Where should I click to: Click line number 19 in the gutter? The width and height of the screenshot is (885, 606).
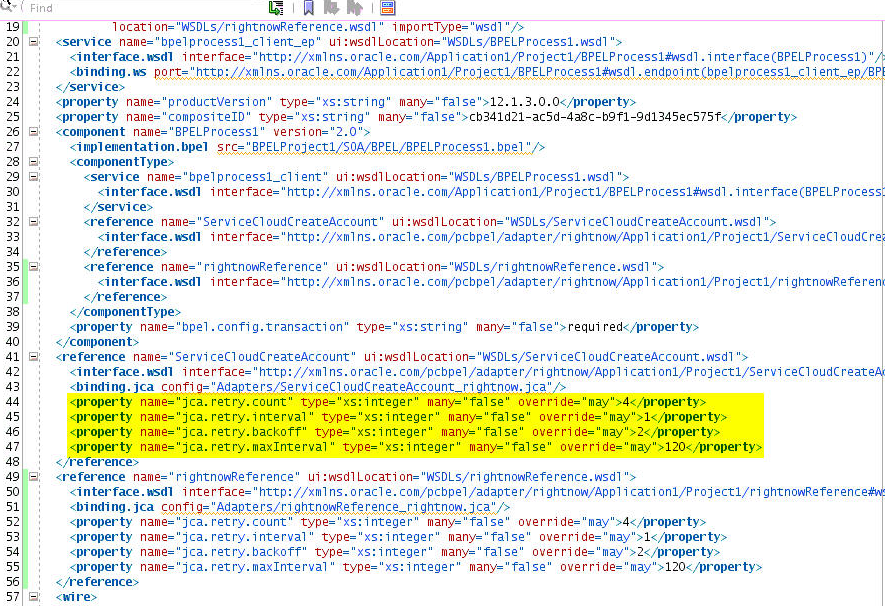pyautogui.click(x=12, y=27)
